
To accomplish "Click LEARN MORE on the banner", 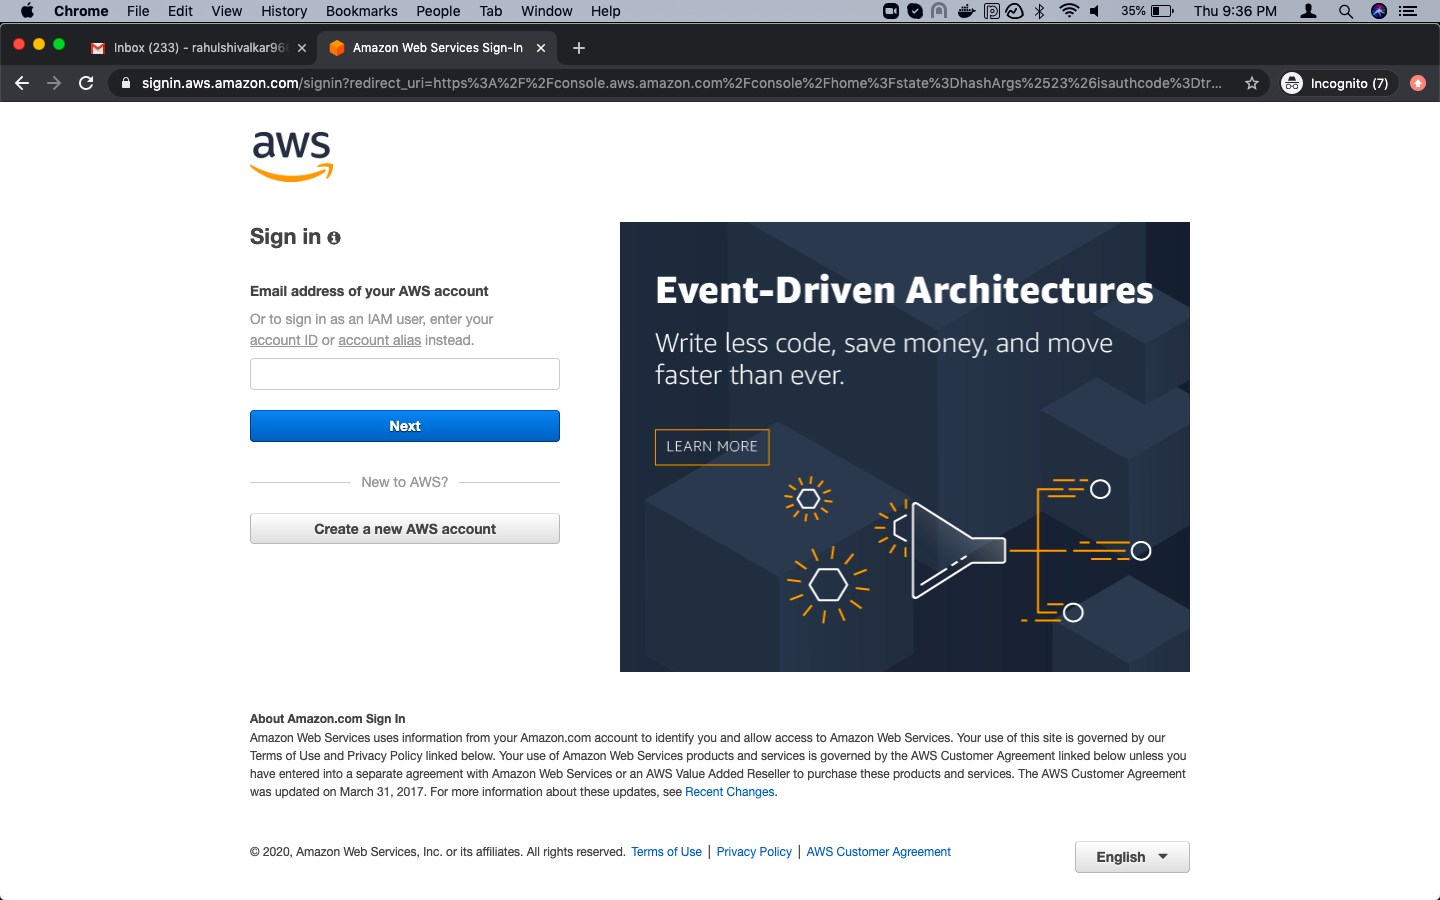I will tap(711, 447).
